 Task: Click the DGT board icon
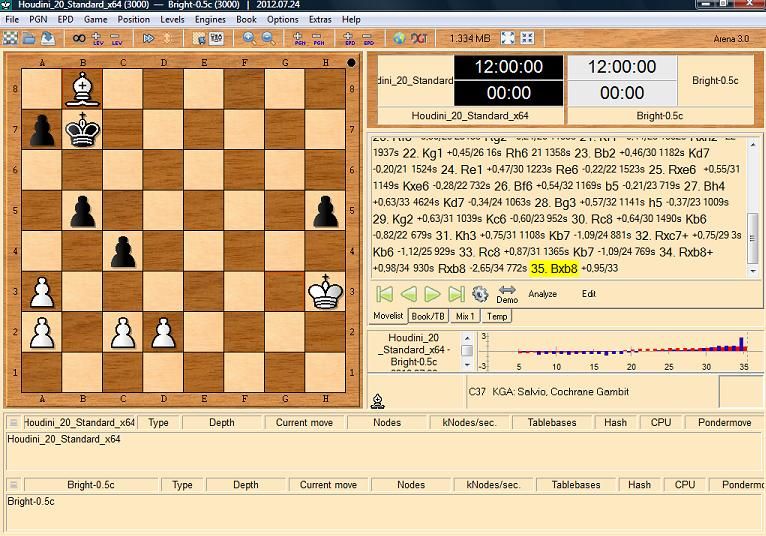pyautogui.click(x=420, y=38)
